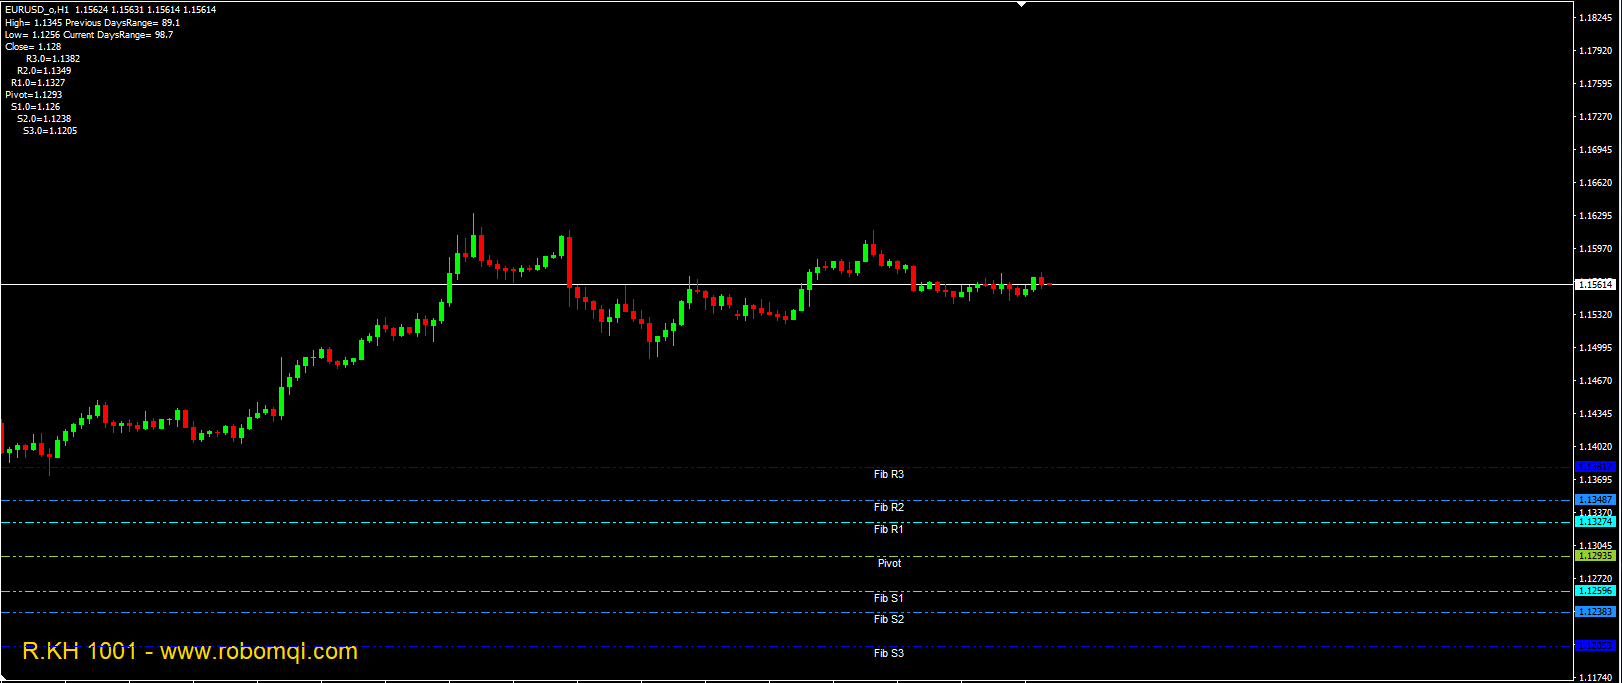The height and width of the screenshot is (683, 1622).
Task: Click the 'R1.0=1.1327' value
Action: 38,83
